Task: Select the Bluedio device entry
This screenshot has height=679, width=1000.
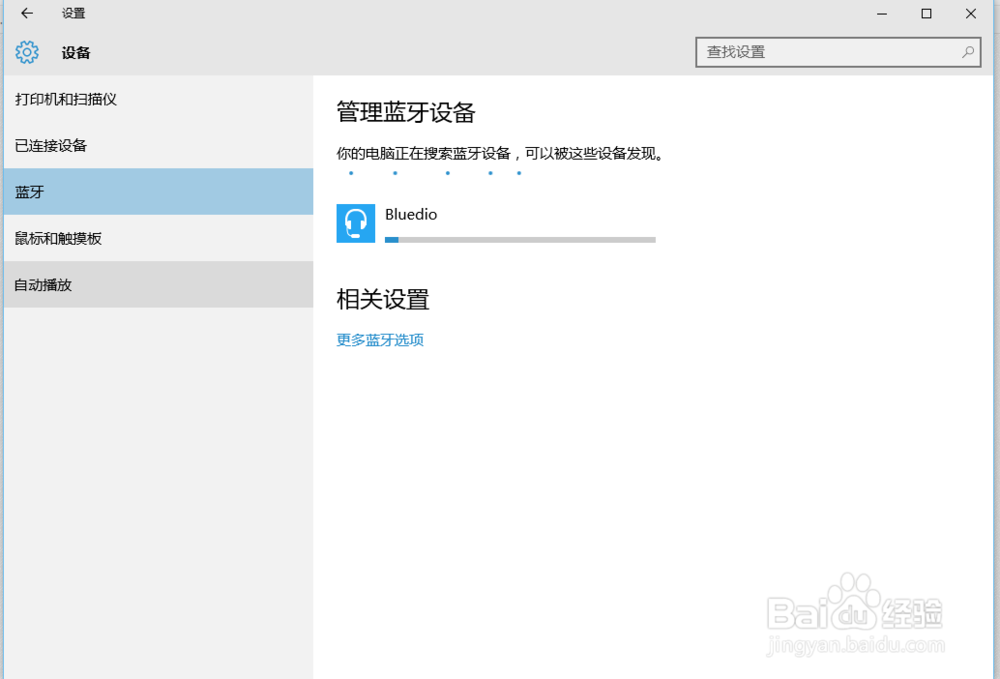Action: (450, 223)
